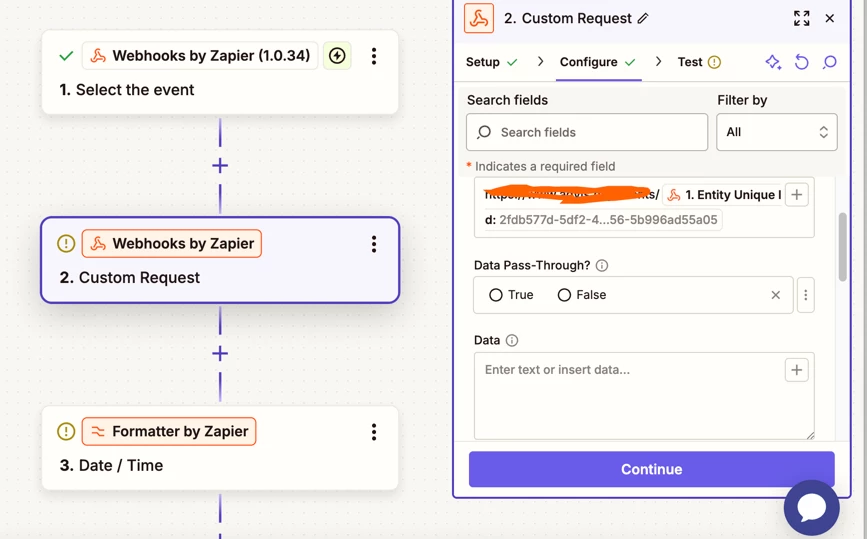Click into the Data text area

644,396
